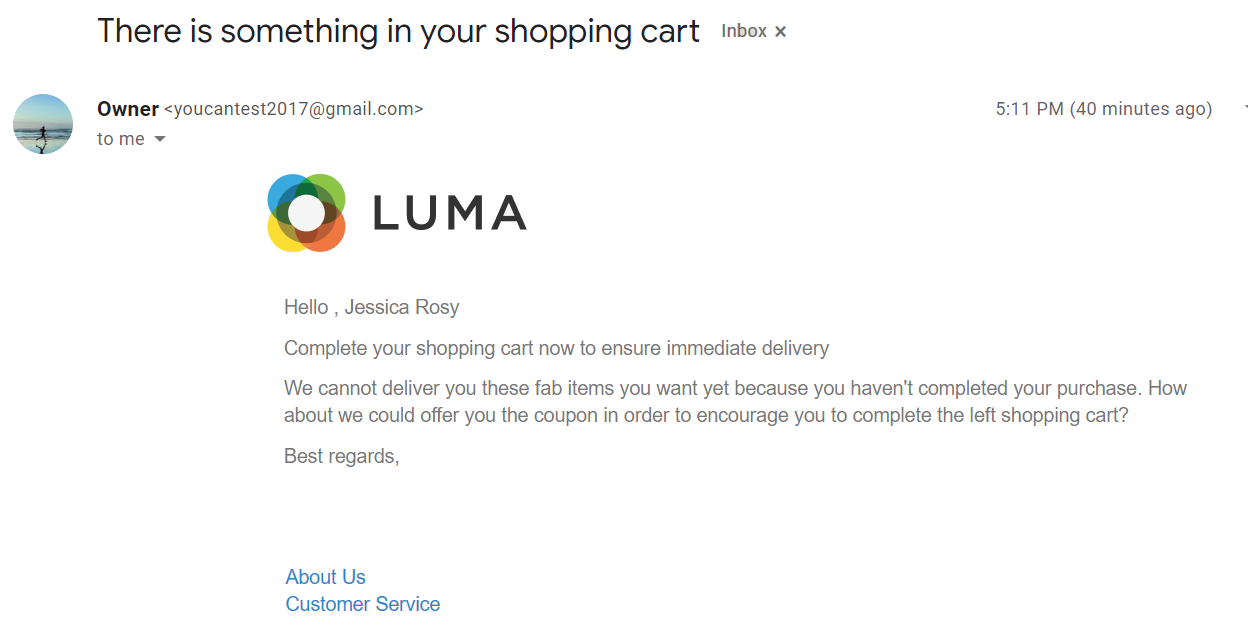Click the "(40 minutes ago)" relative time
Viewport: 1248px width, 626px height.
pos(1141,109)
